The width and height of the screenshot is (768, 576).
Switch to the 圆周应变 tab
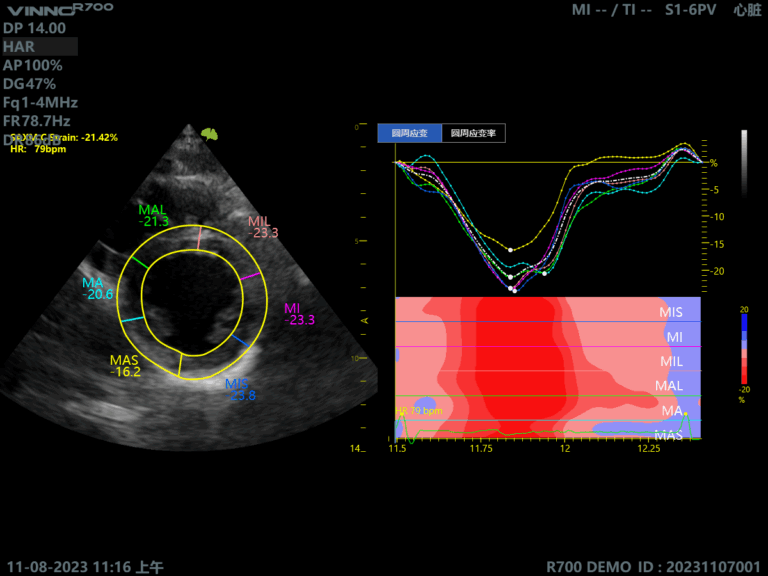tap(409, 133)
